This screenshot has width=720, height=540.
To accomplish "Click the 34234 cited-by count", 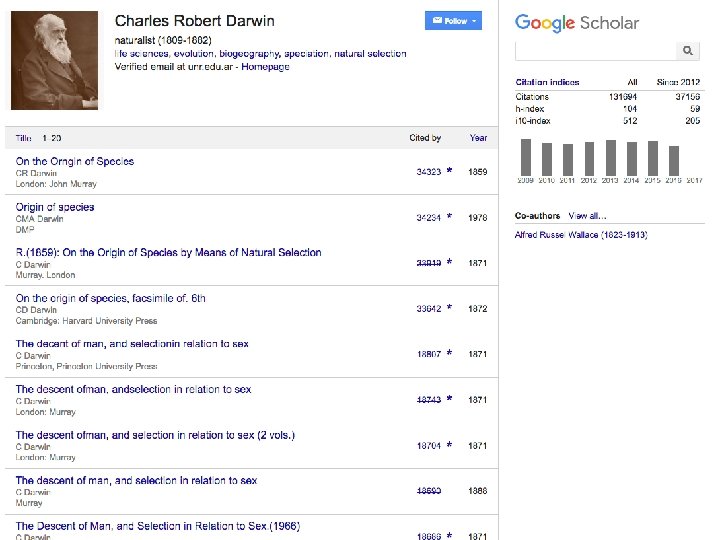I will tap(428, 217).
